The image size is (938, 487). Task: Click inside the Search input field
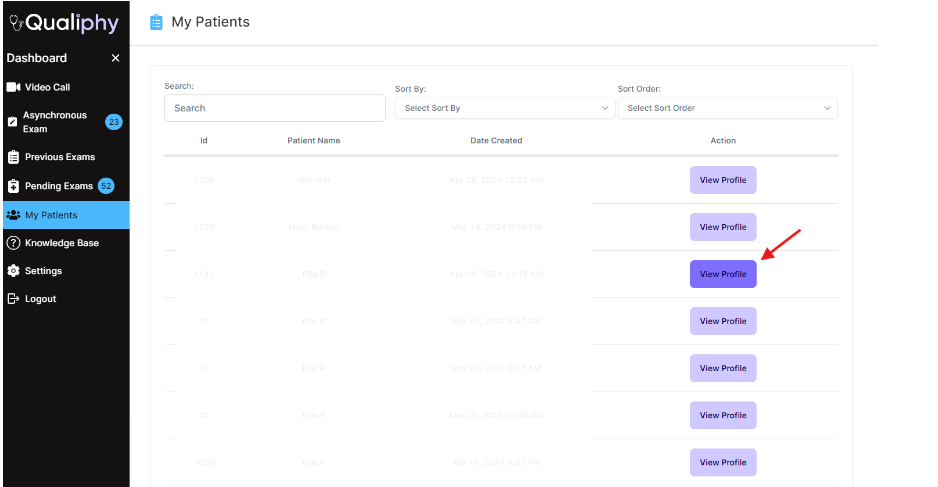[274, 108]
